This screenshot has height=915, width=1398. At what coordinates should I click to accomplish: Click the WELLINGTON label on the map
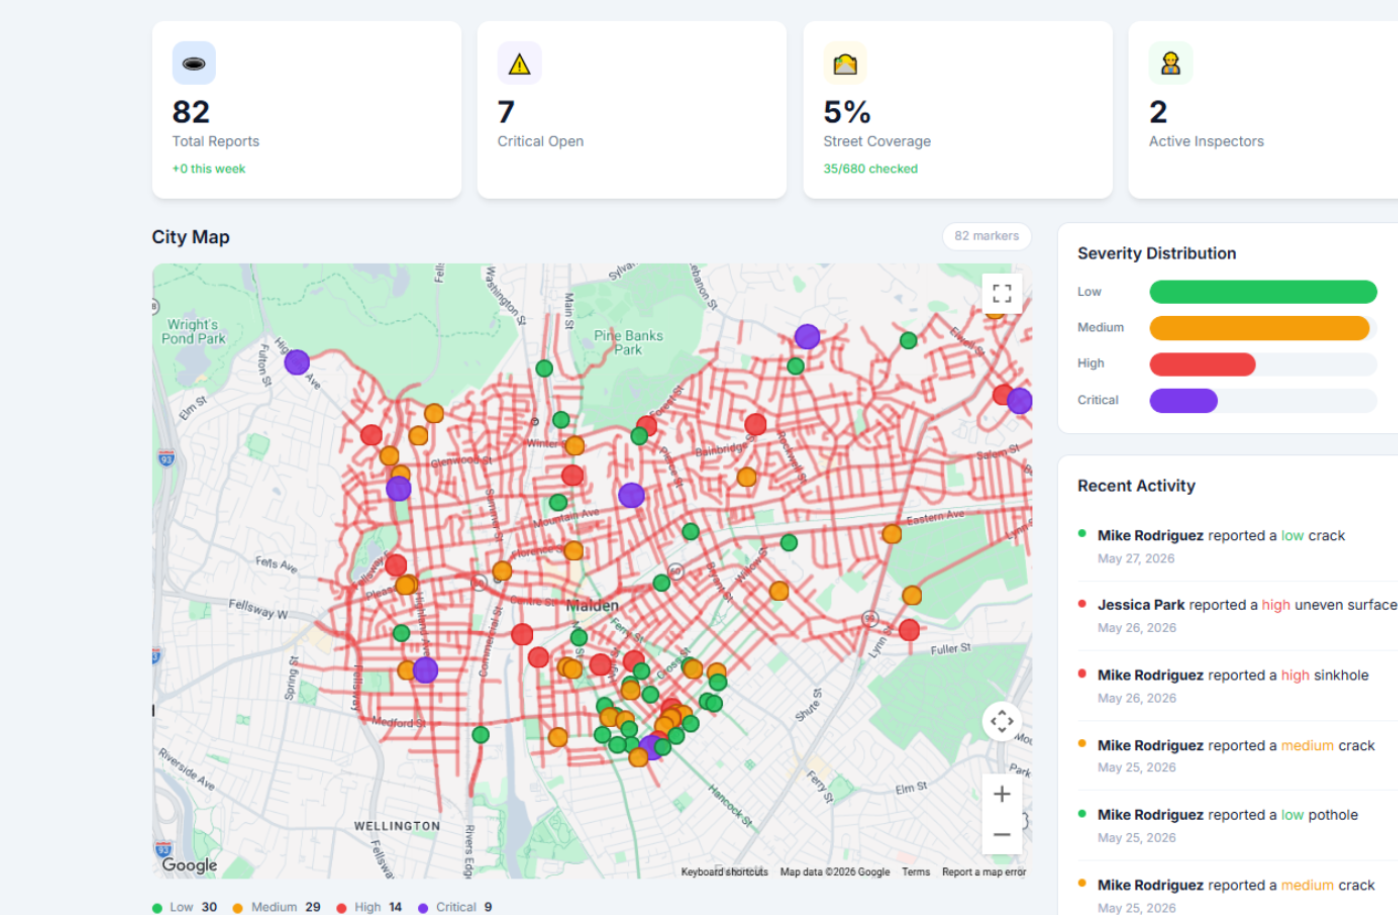coord(397,826)
